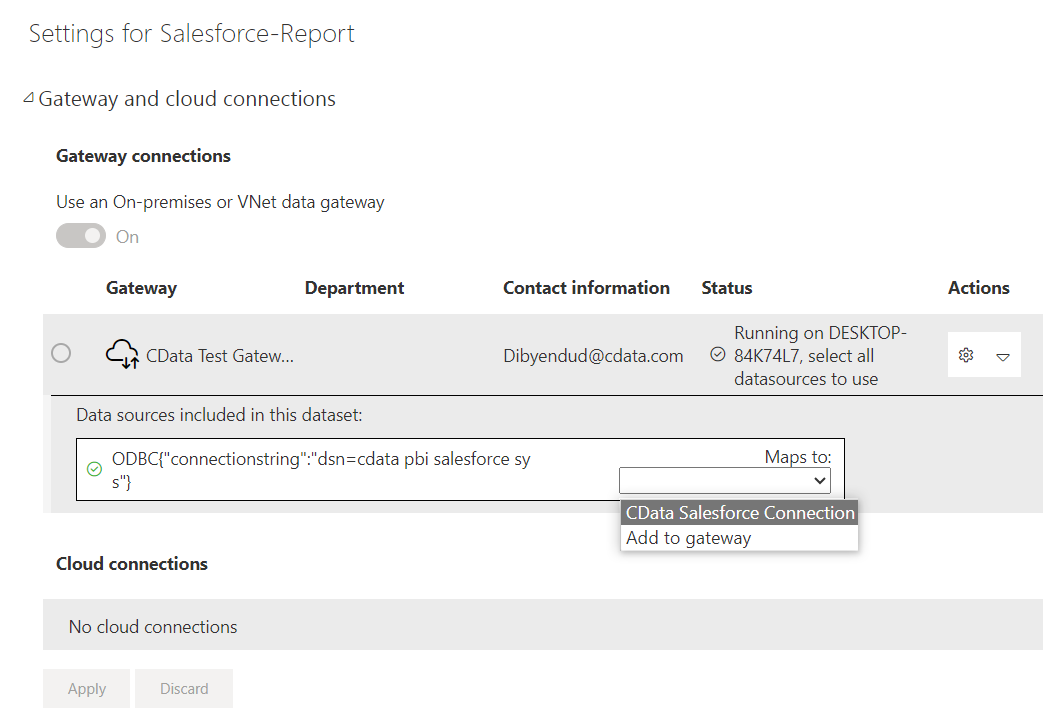Image resolution: width=1055 pixels, height=721 pixels.
Task: Click the CData Test Gateway name
Action: 220,355
